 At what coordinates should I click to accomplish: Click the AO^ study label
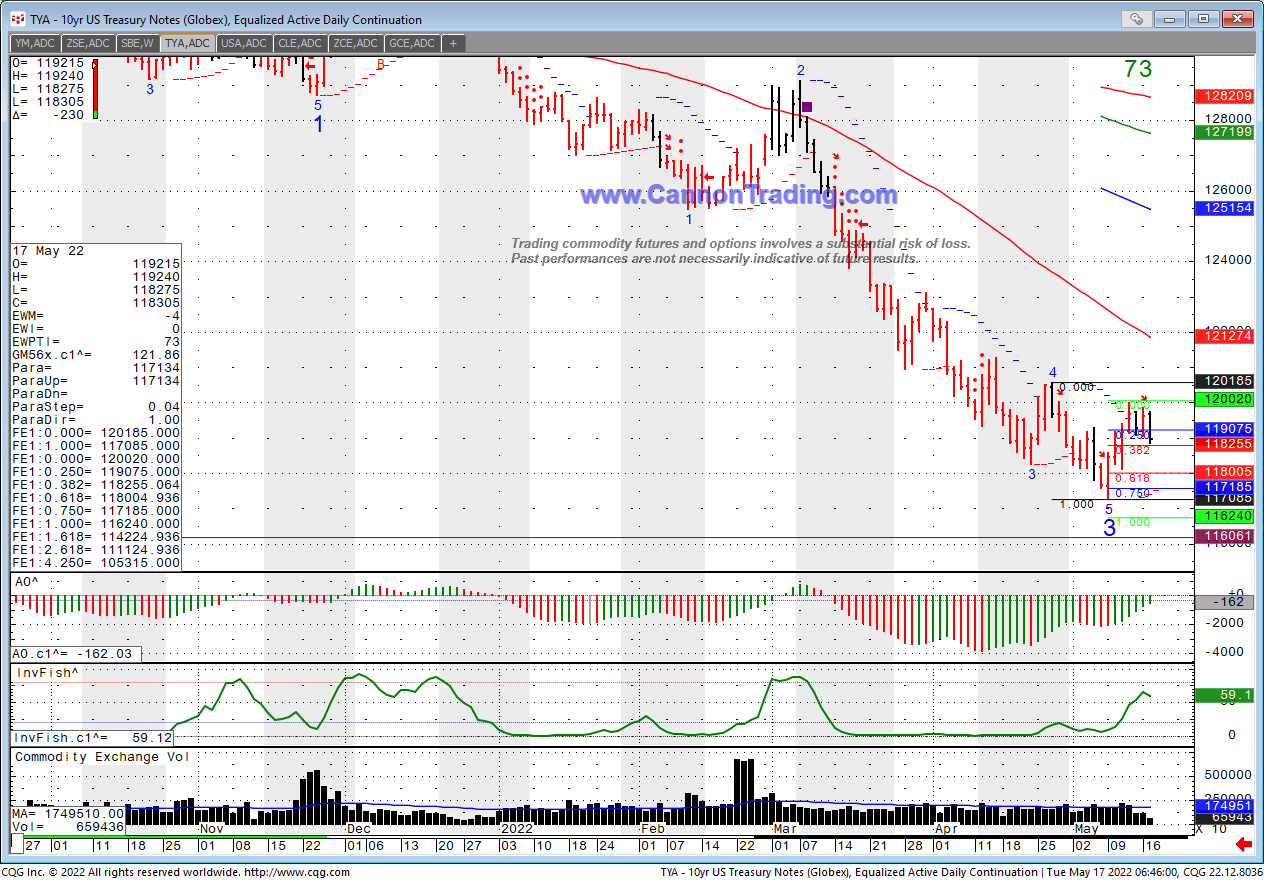click(27, 581)
